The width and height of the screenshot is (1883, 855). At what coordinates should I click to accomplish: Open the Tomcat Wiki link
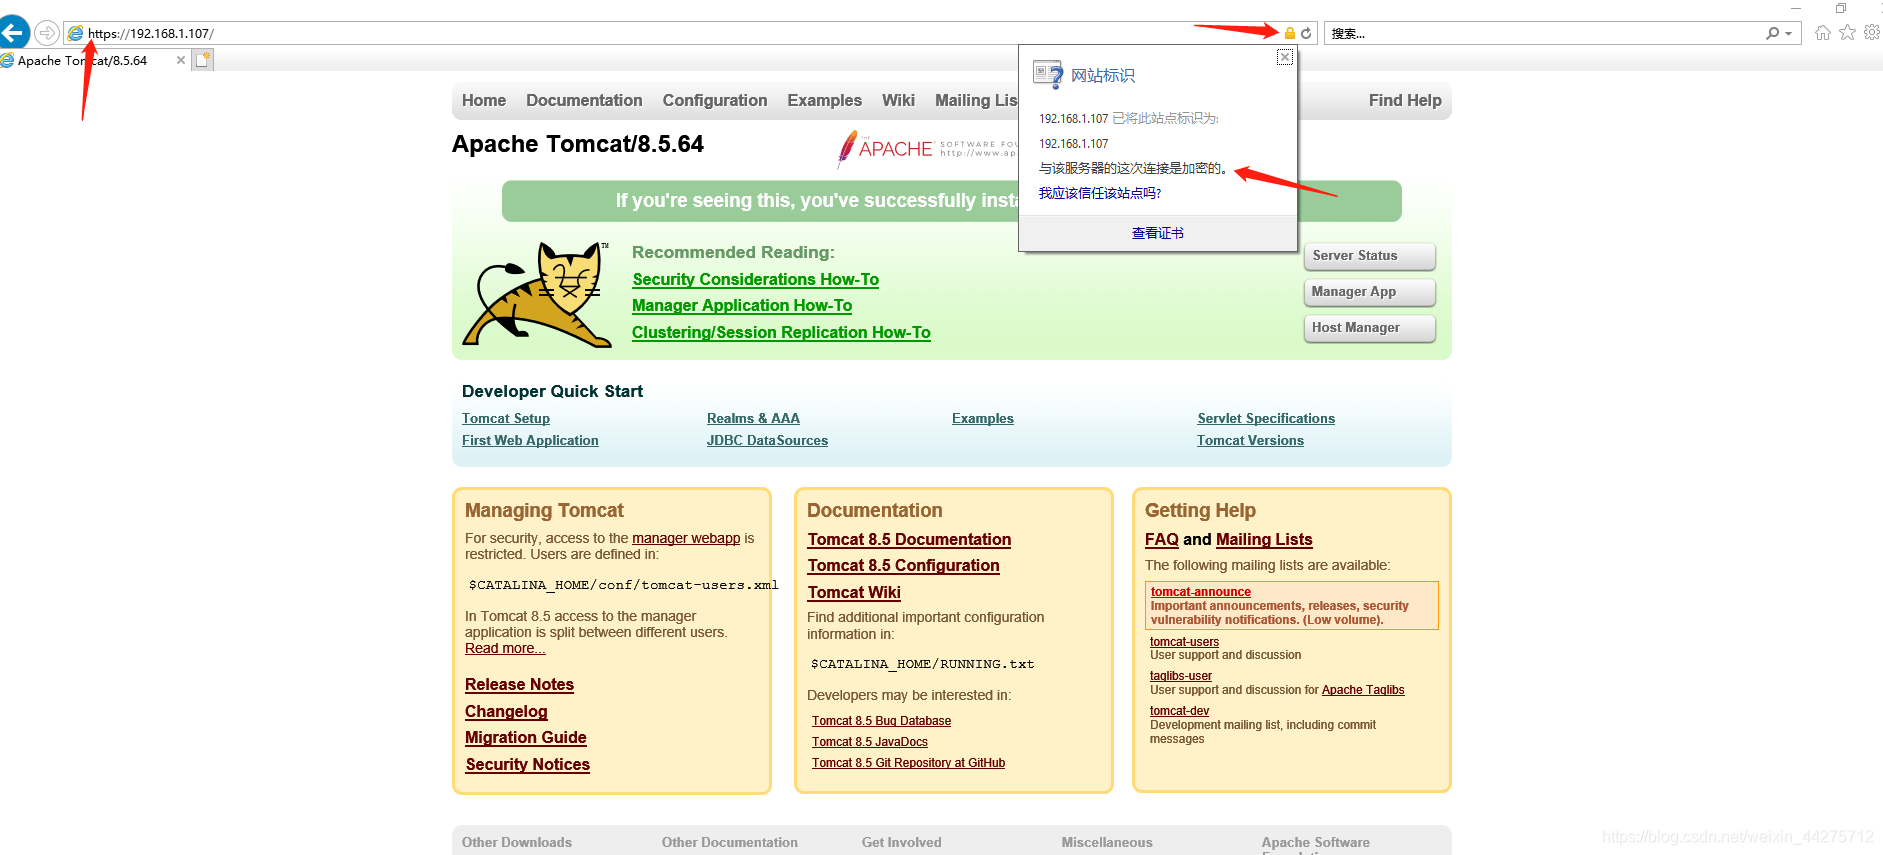coord(854,593)
